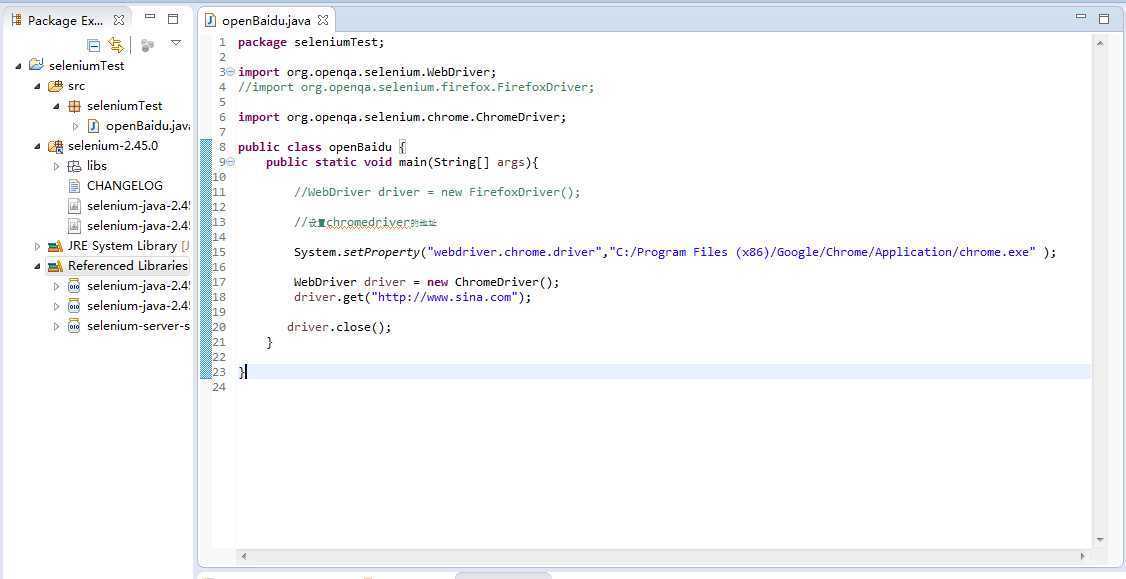Click the JRE System Library books icon
This screenshot has height=579, width=1126.
(55, 246)
